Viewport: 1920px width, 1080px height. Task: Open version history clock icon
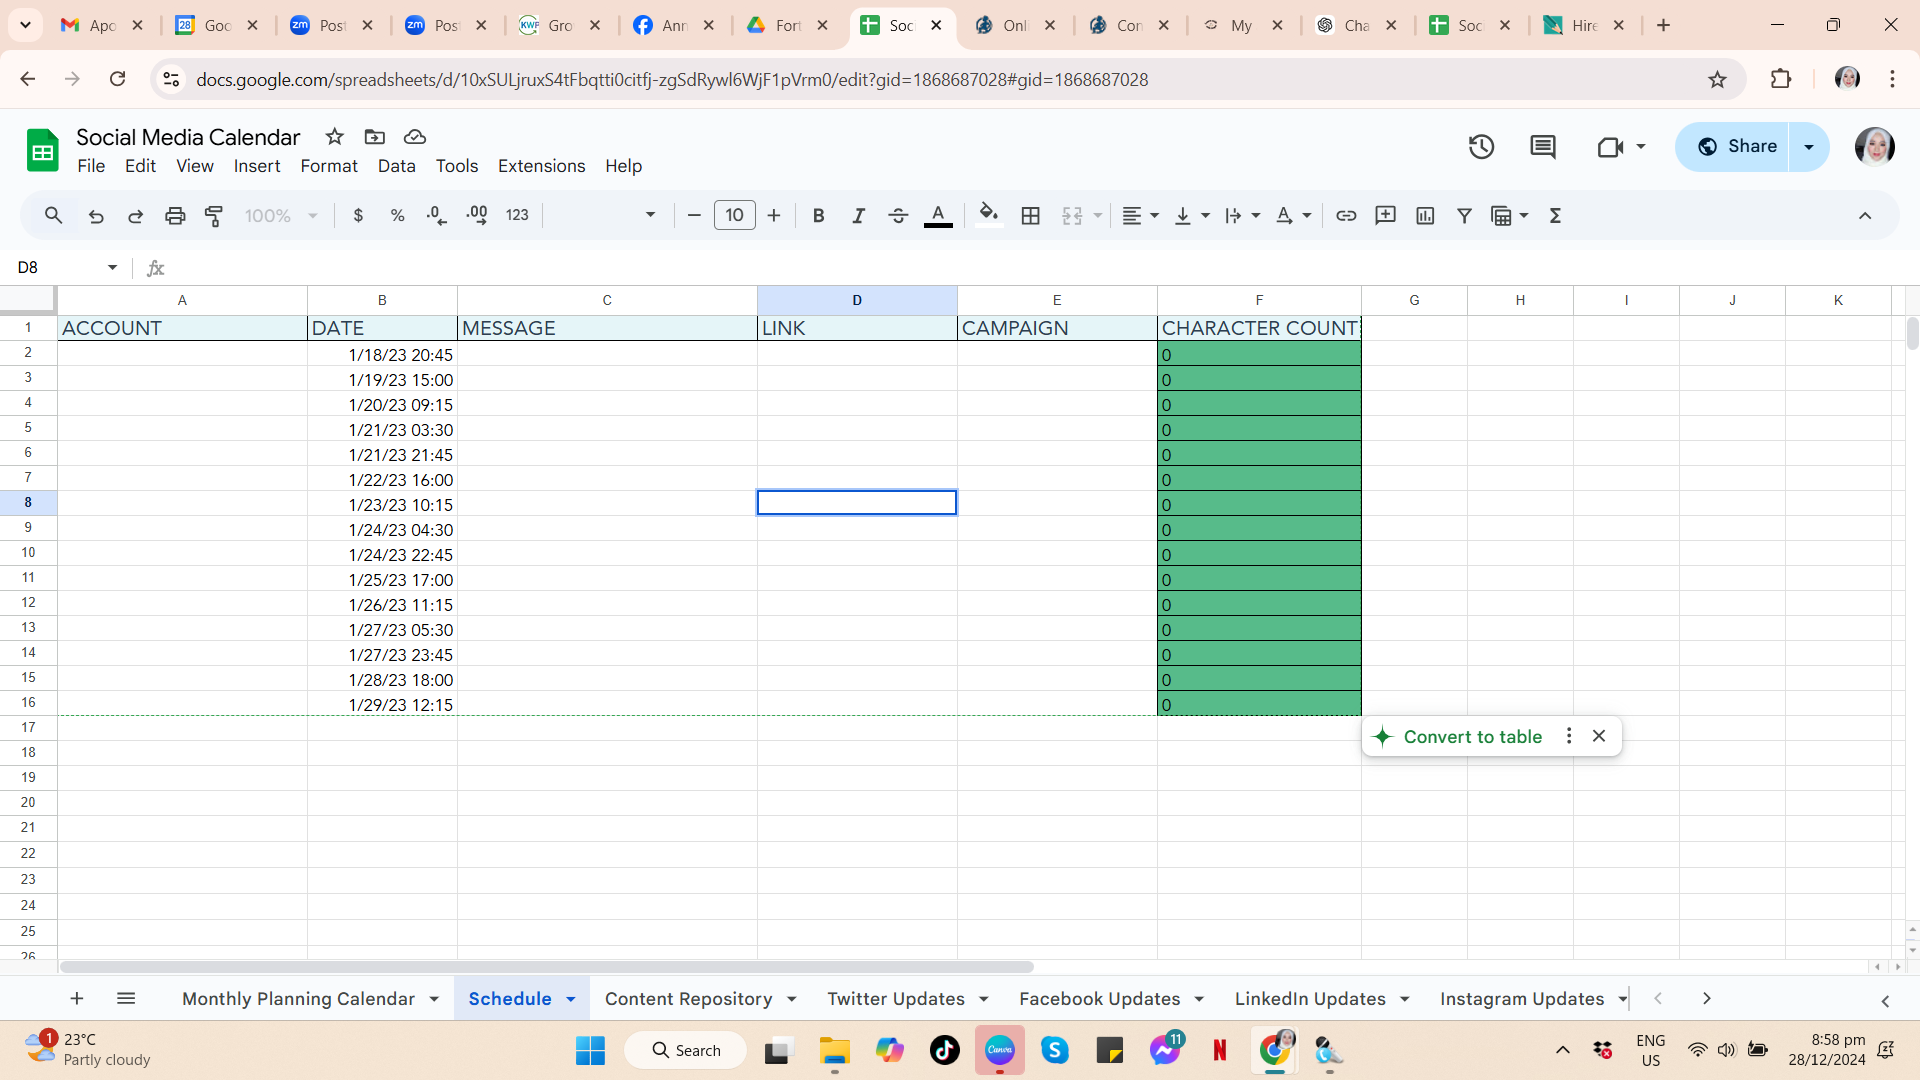[x=1481, y=147]
